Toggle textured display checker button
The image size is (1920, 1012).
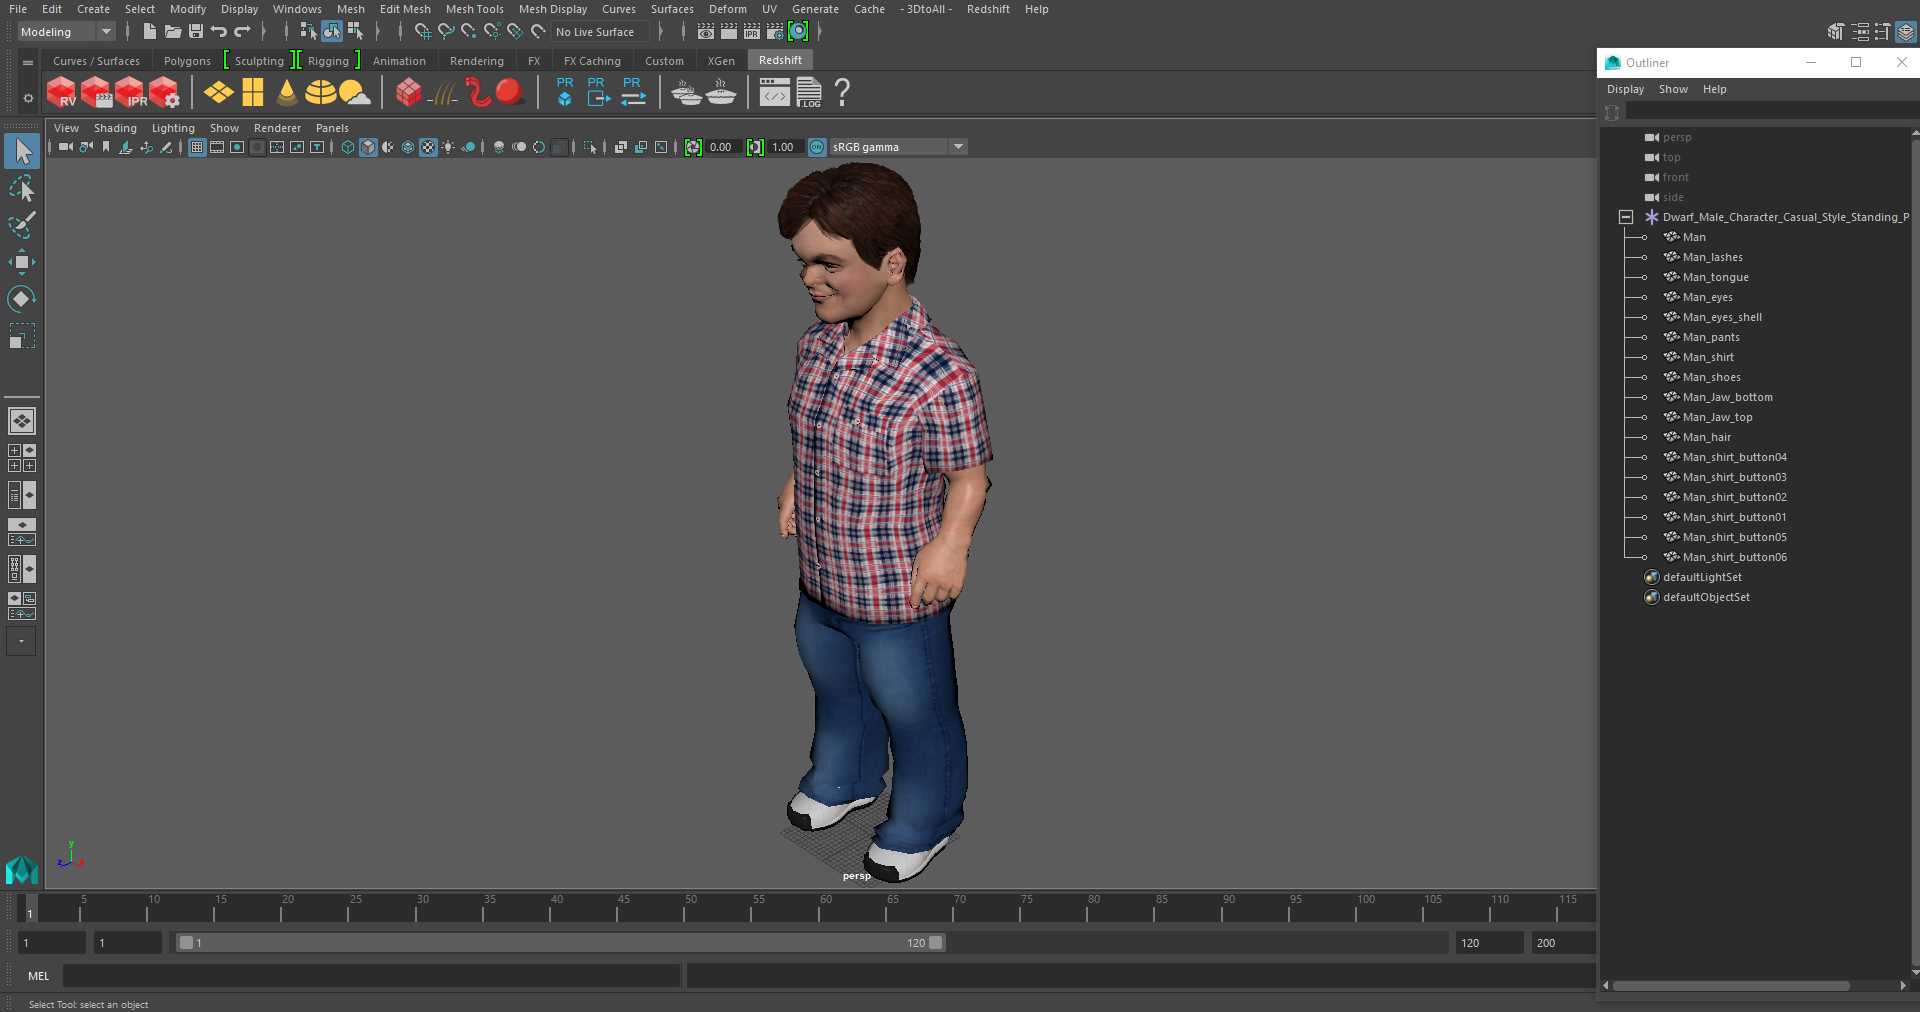click(x=428, y=147)
